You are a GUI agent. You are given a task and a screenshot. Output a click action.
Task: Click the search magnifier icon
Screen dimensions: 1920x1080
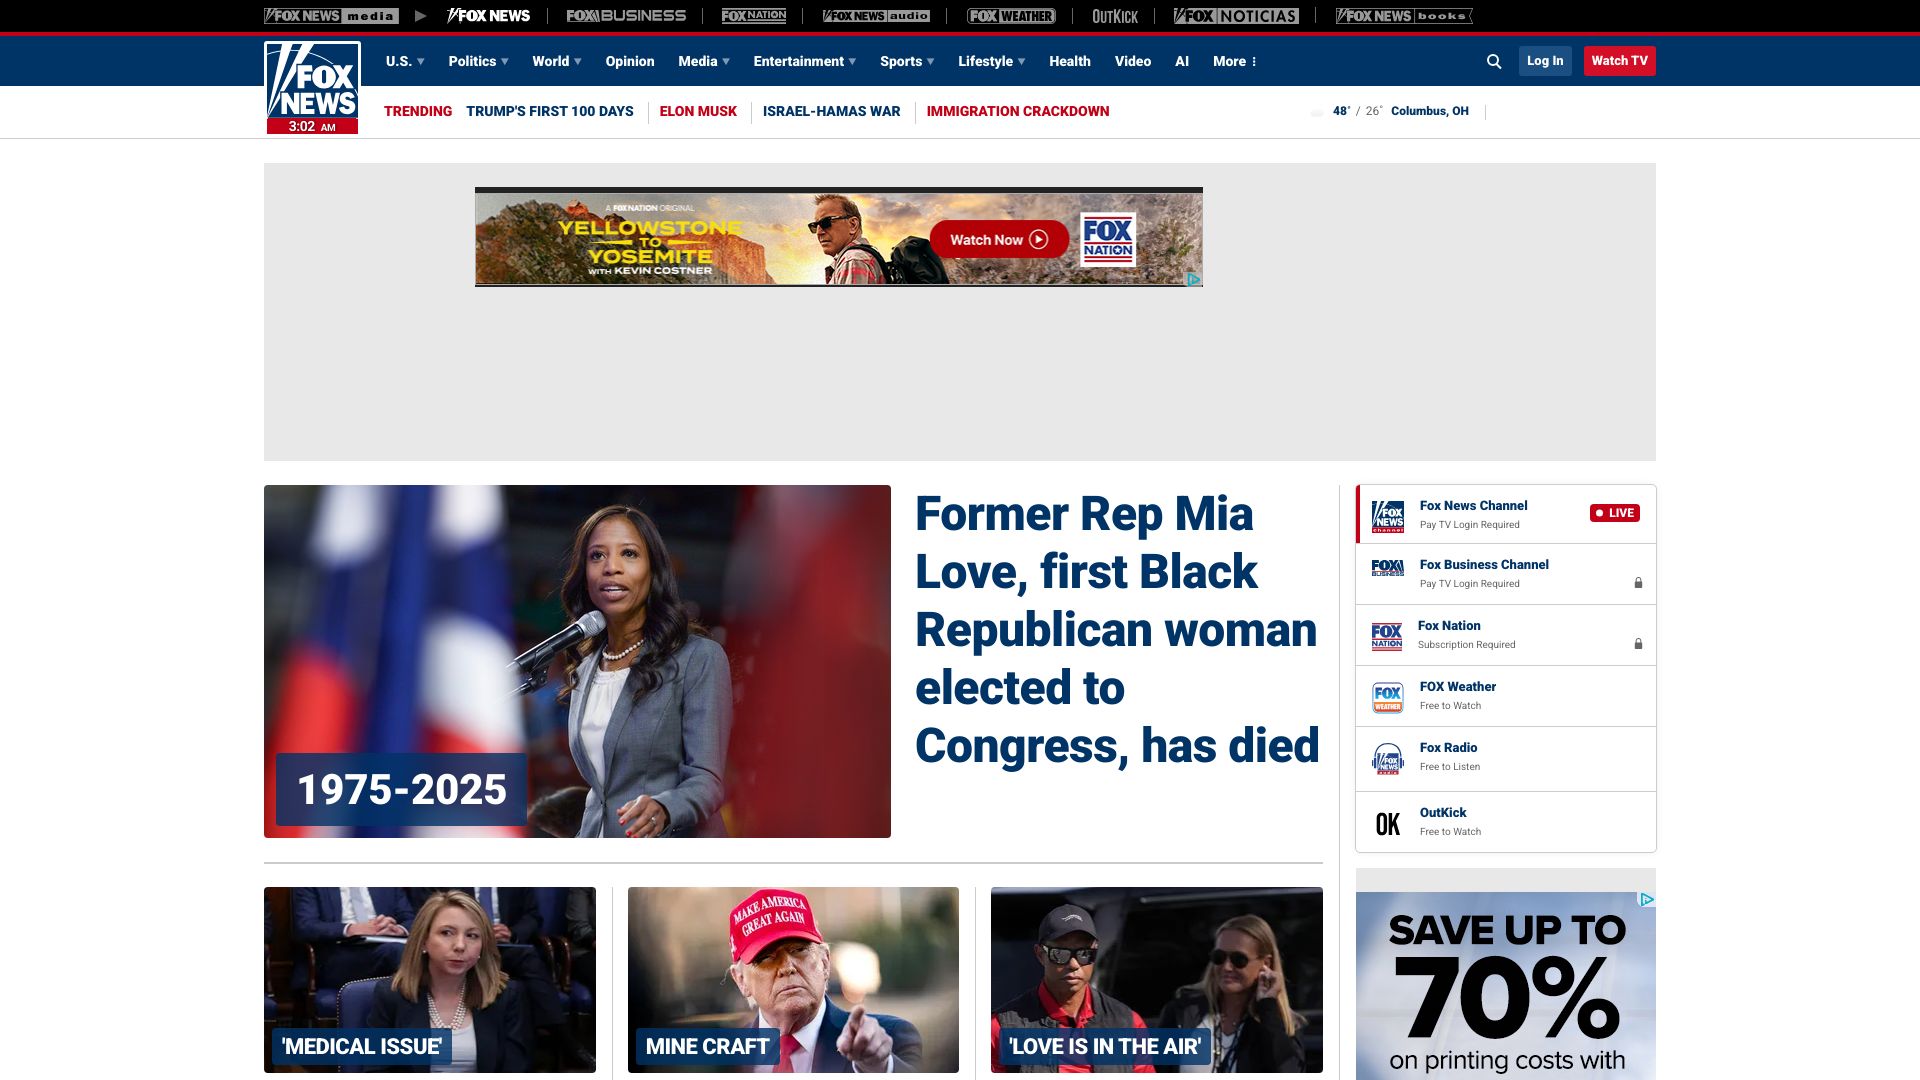[x=1494, y=61]
